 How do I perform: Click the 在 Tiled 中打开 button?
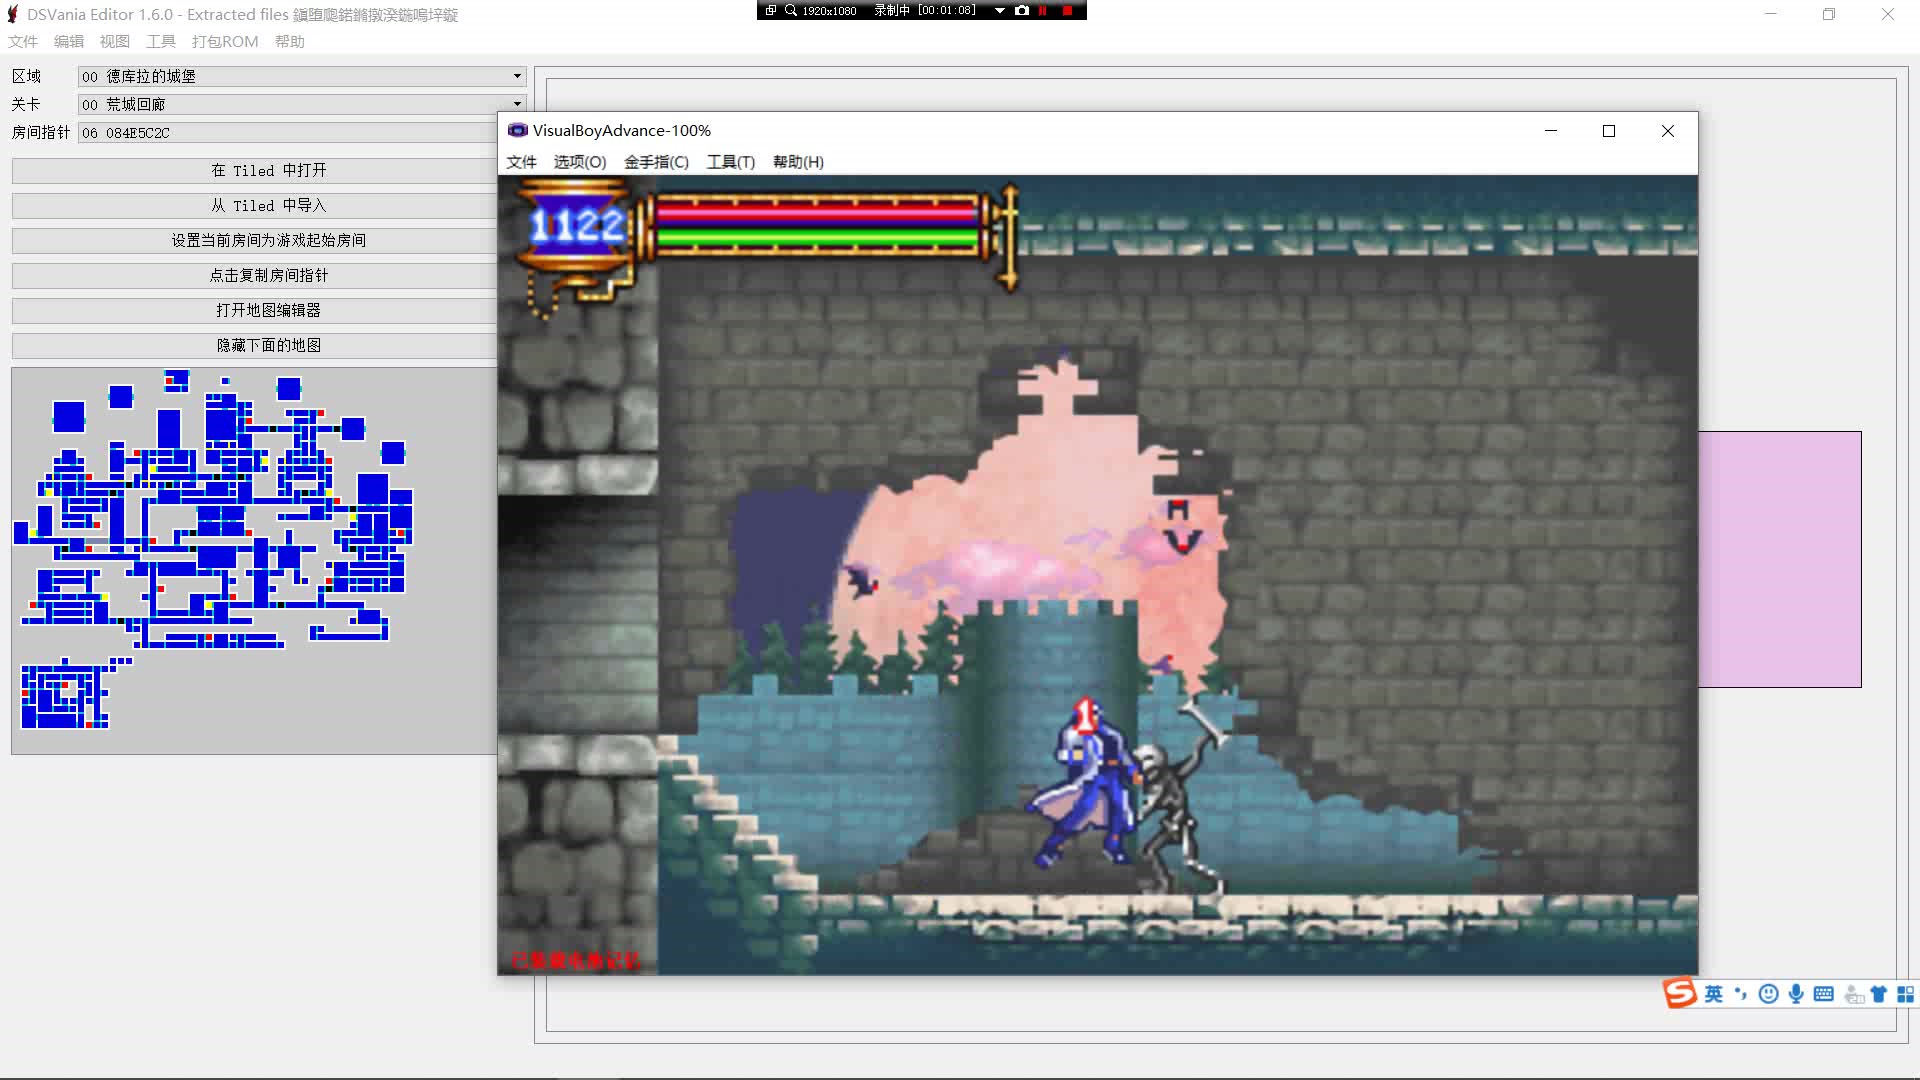[x=268, y=171]
